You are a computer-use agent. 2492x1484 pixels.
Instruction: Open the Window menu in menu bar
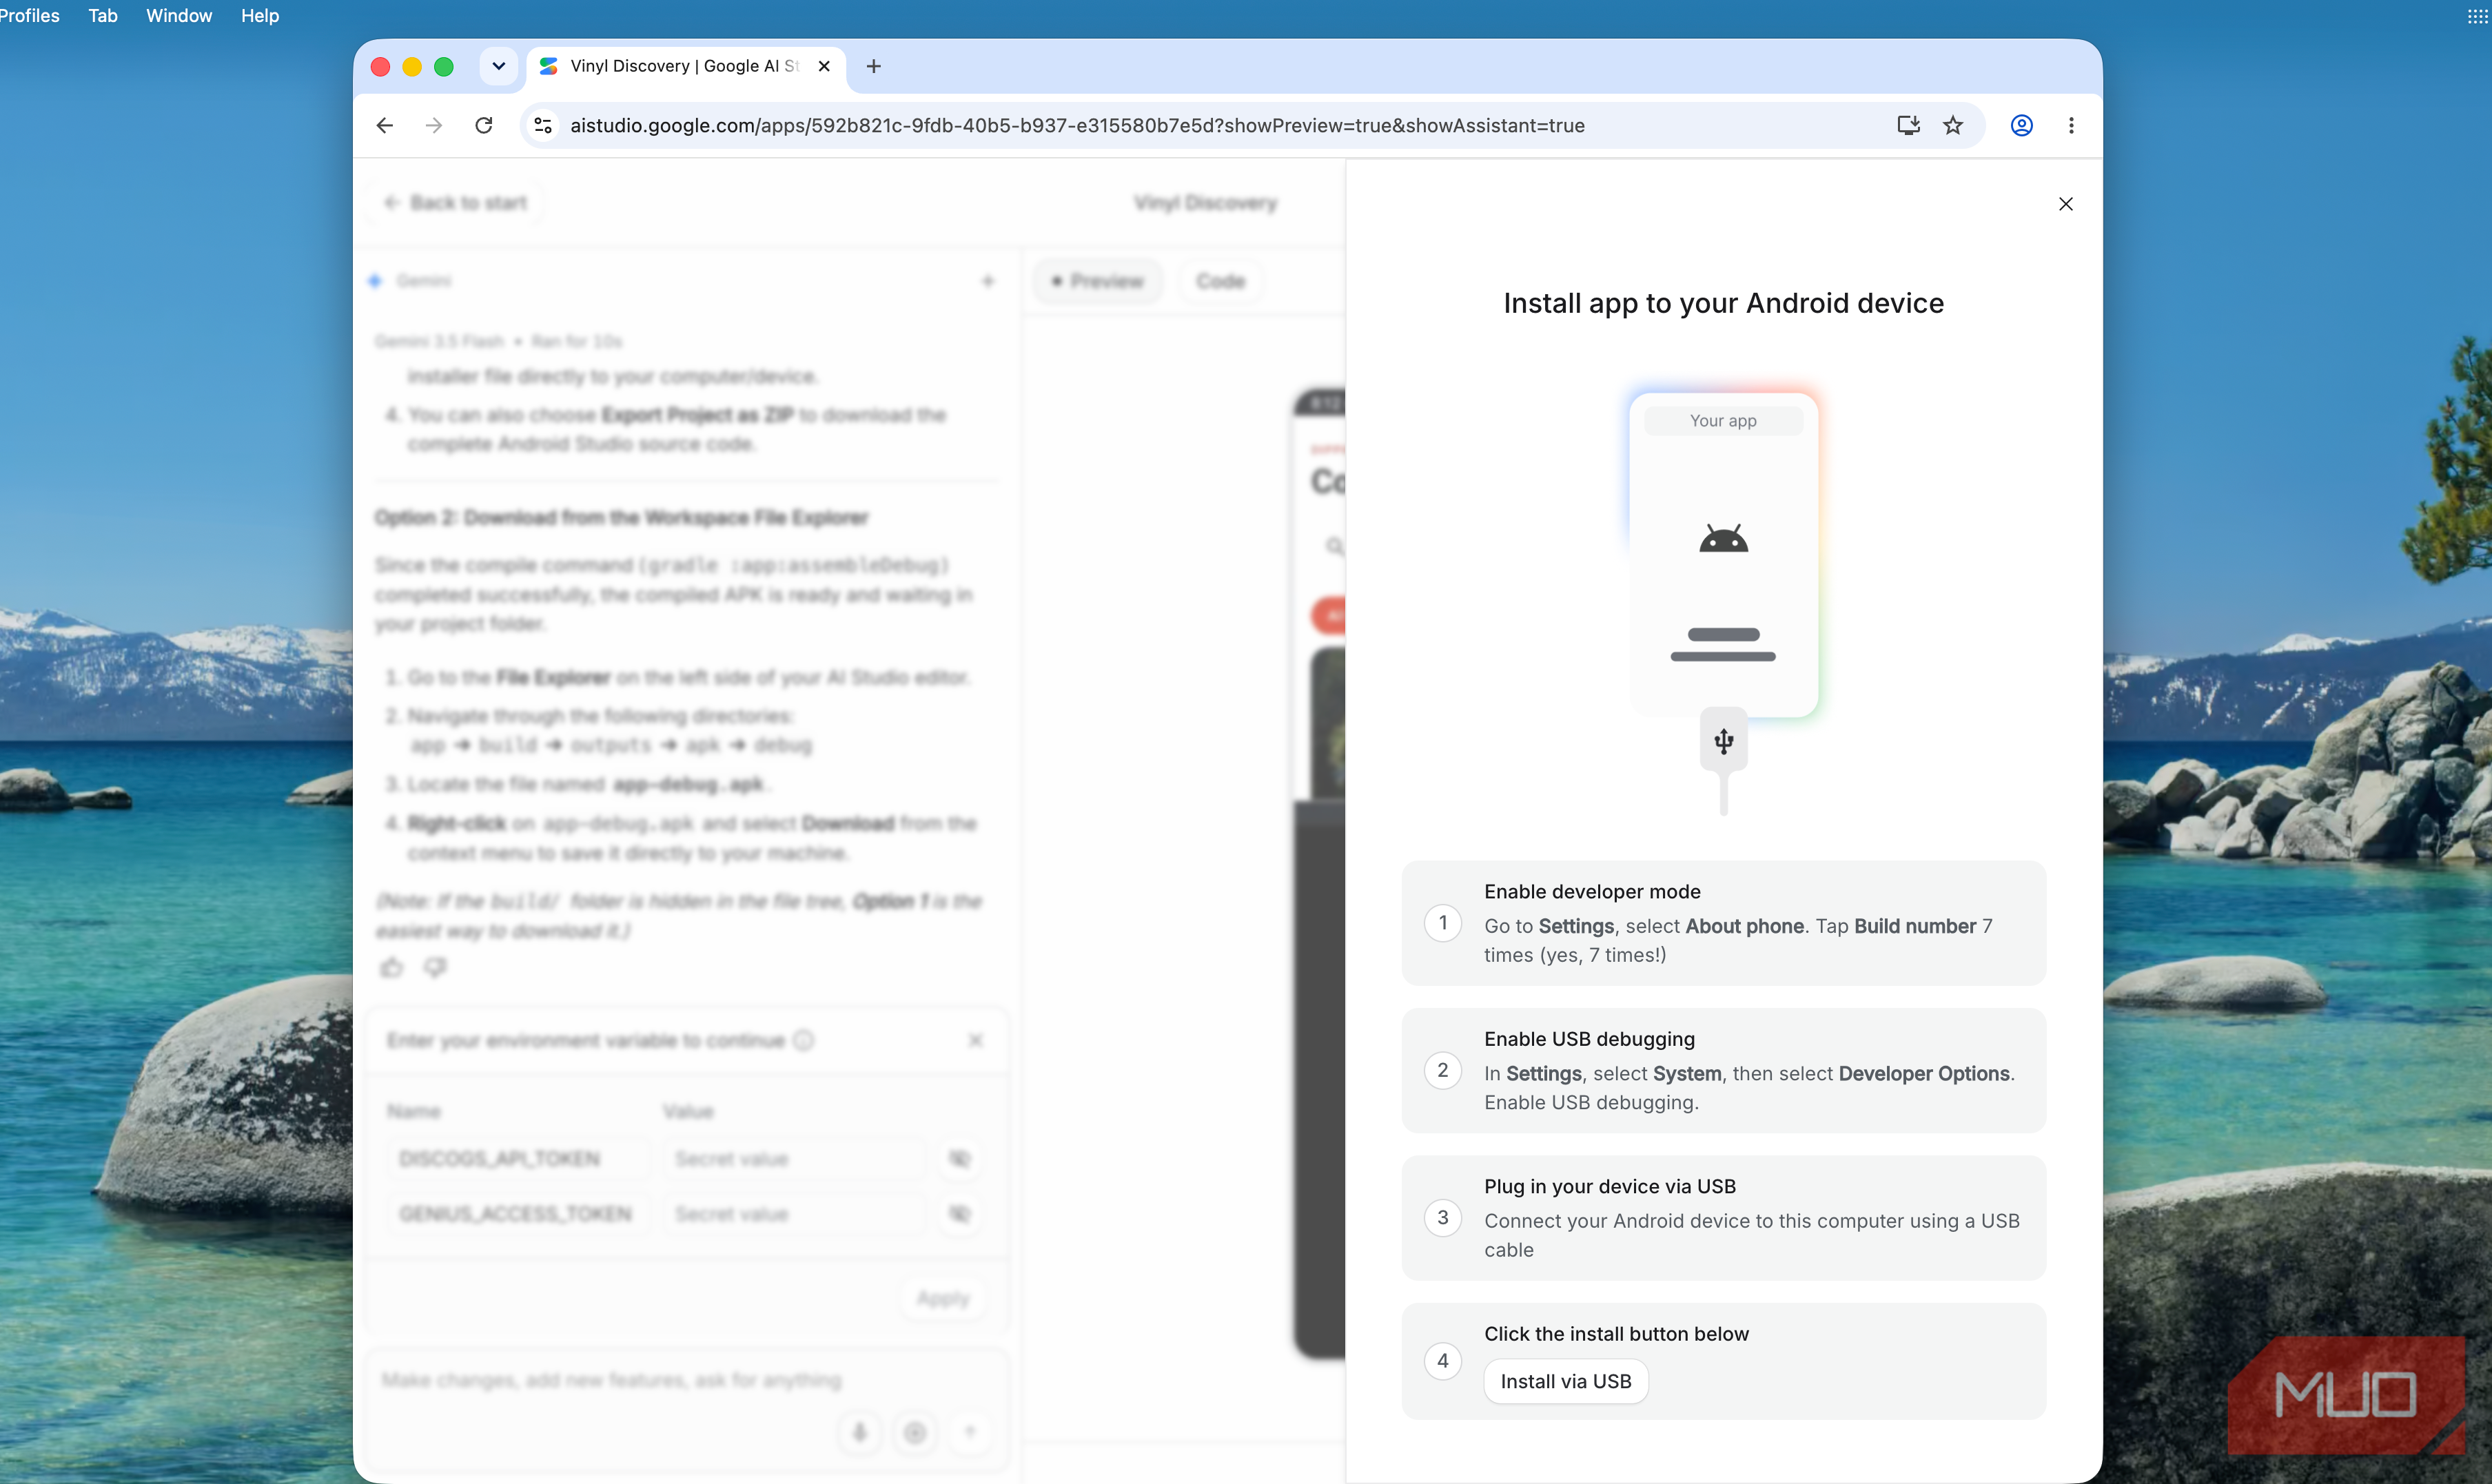(x=179, y=15)
